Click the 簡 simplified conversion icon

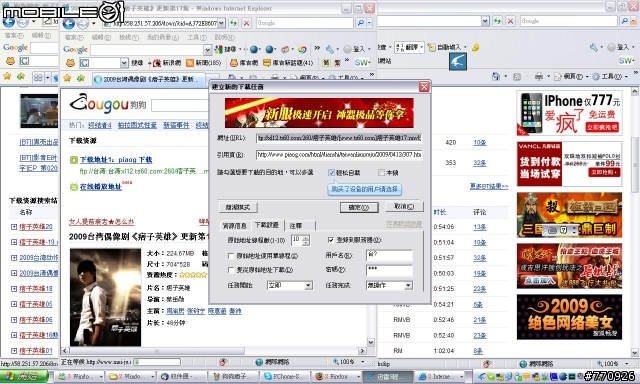pyautogui.click(x=326, y=63)
